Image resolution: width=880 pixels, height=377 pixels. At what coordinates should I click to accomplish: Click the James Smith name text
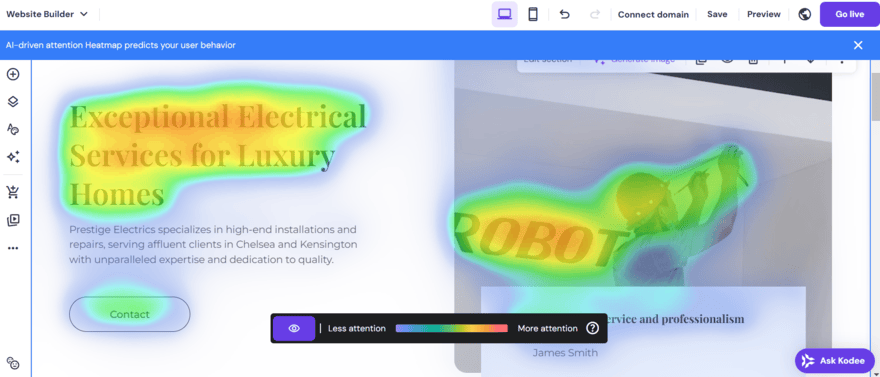tap(565, 353)
